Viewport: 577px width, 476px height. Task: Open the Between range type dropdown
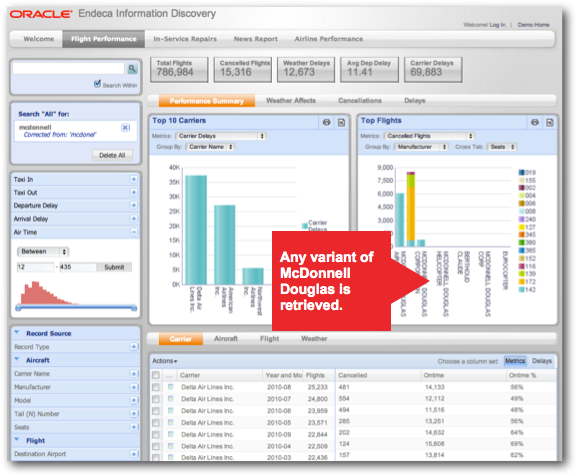(x=43, y=252)
